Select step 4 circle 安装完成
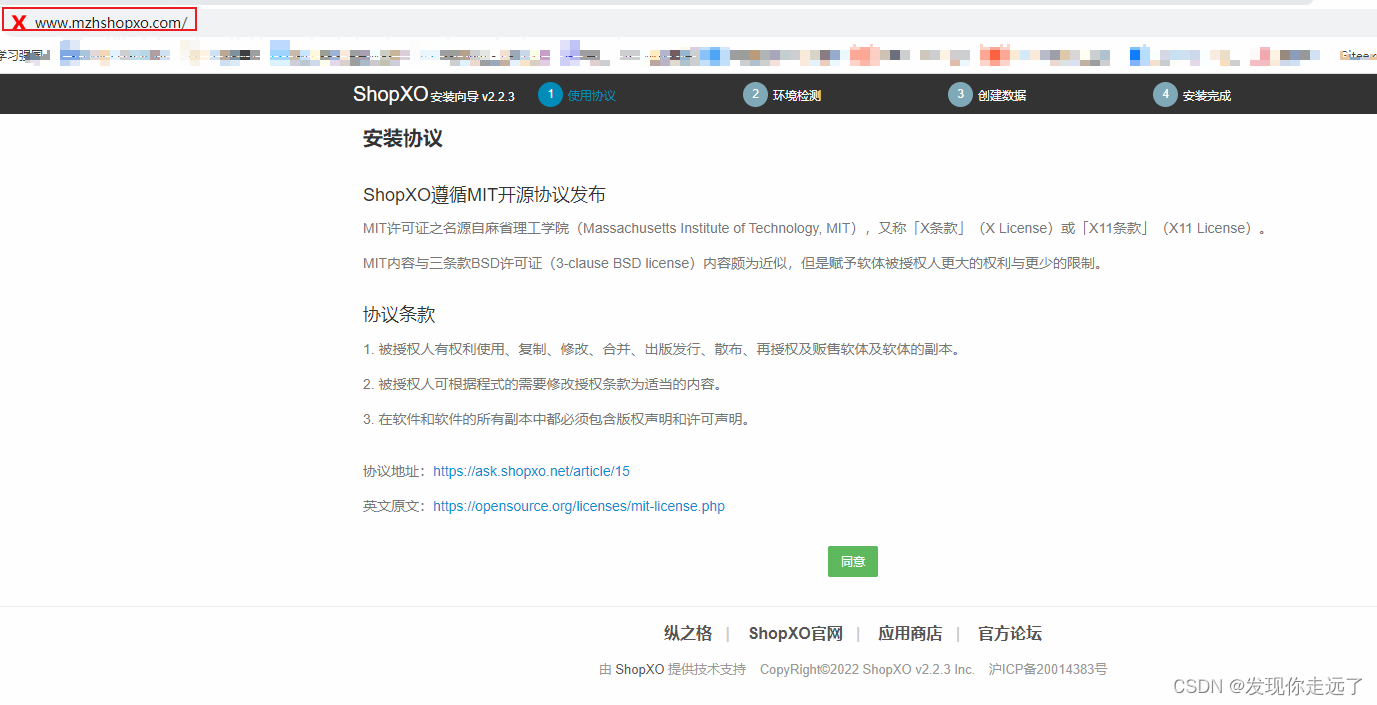The height and width of the screenshot is (705, 1377). click(1165, 94)
